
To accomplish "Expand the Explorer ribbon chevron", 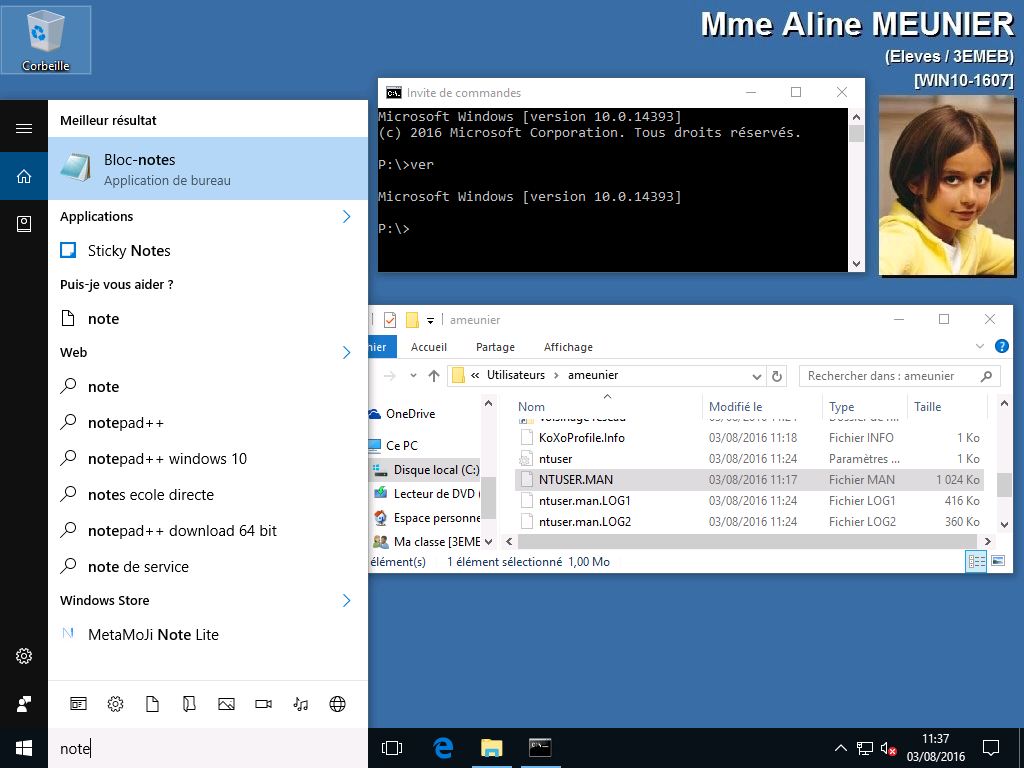I will [980, 346].
